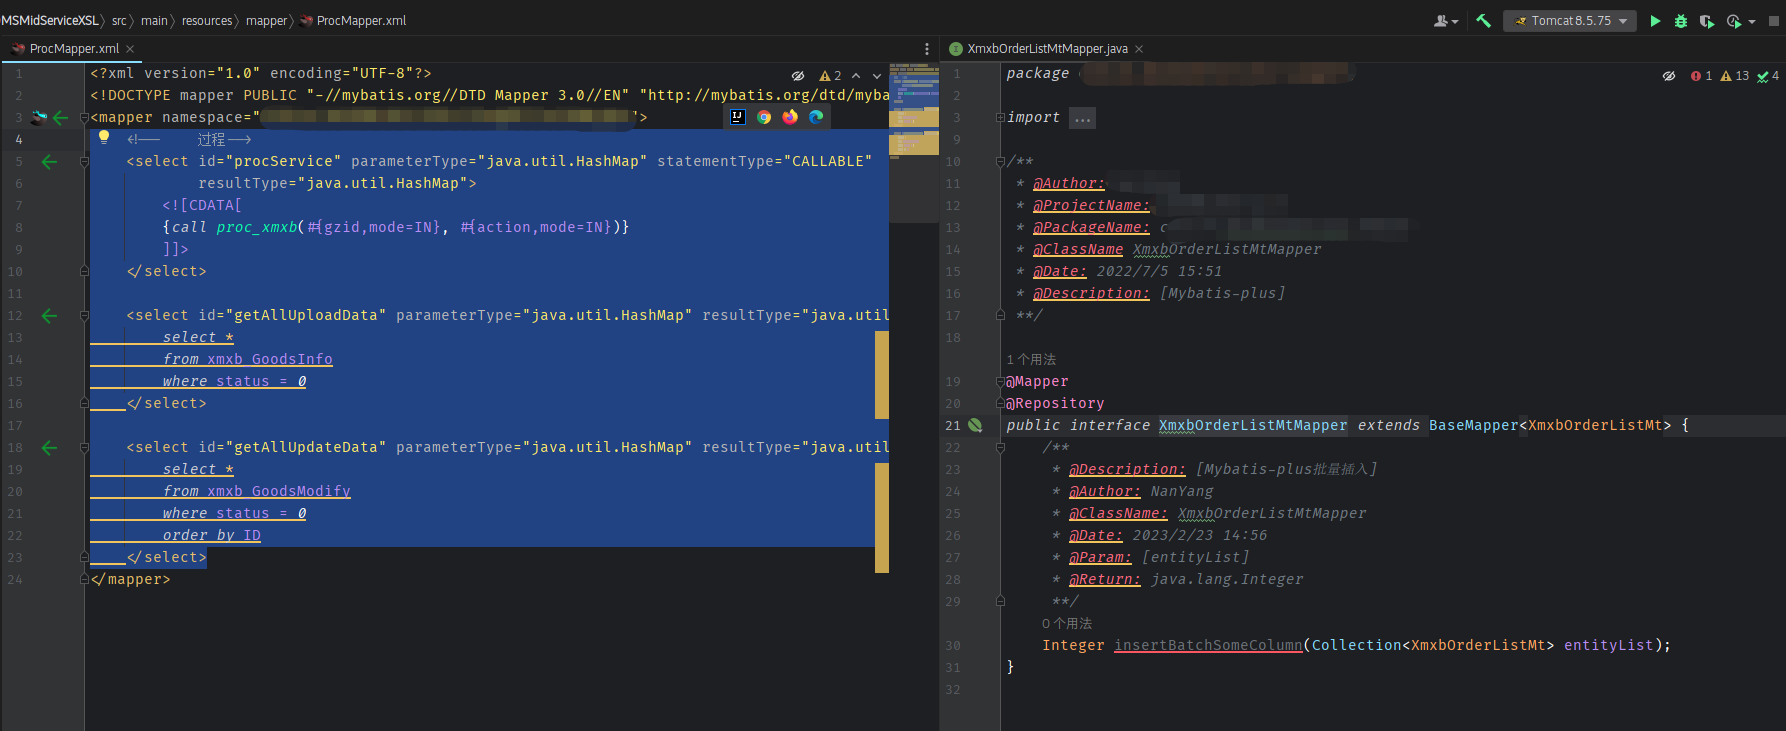Click red error count indicator in Java editor
Image resolution: width=1786 pixels, height=731 pixels.
coord(1701,76)
